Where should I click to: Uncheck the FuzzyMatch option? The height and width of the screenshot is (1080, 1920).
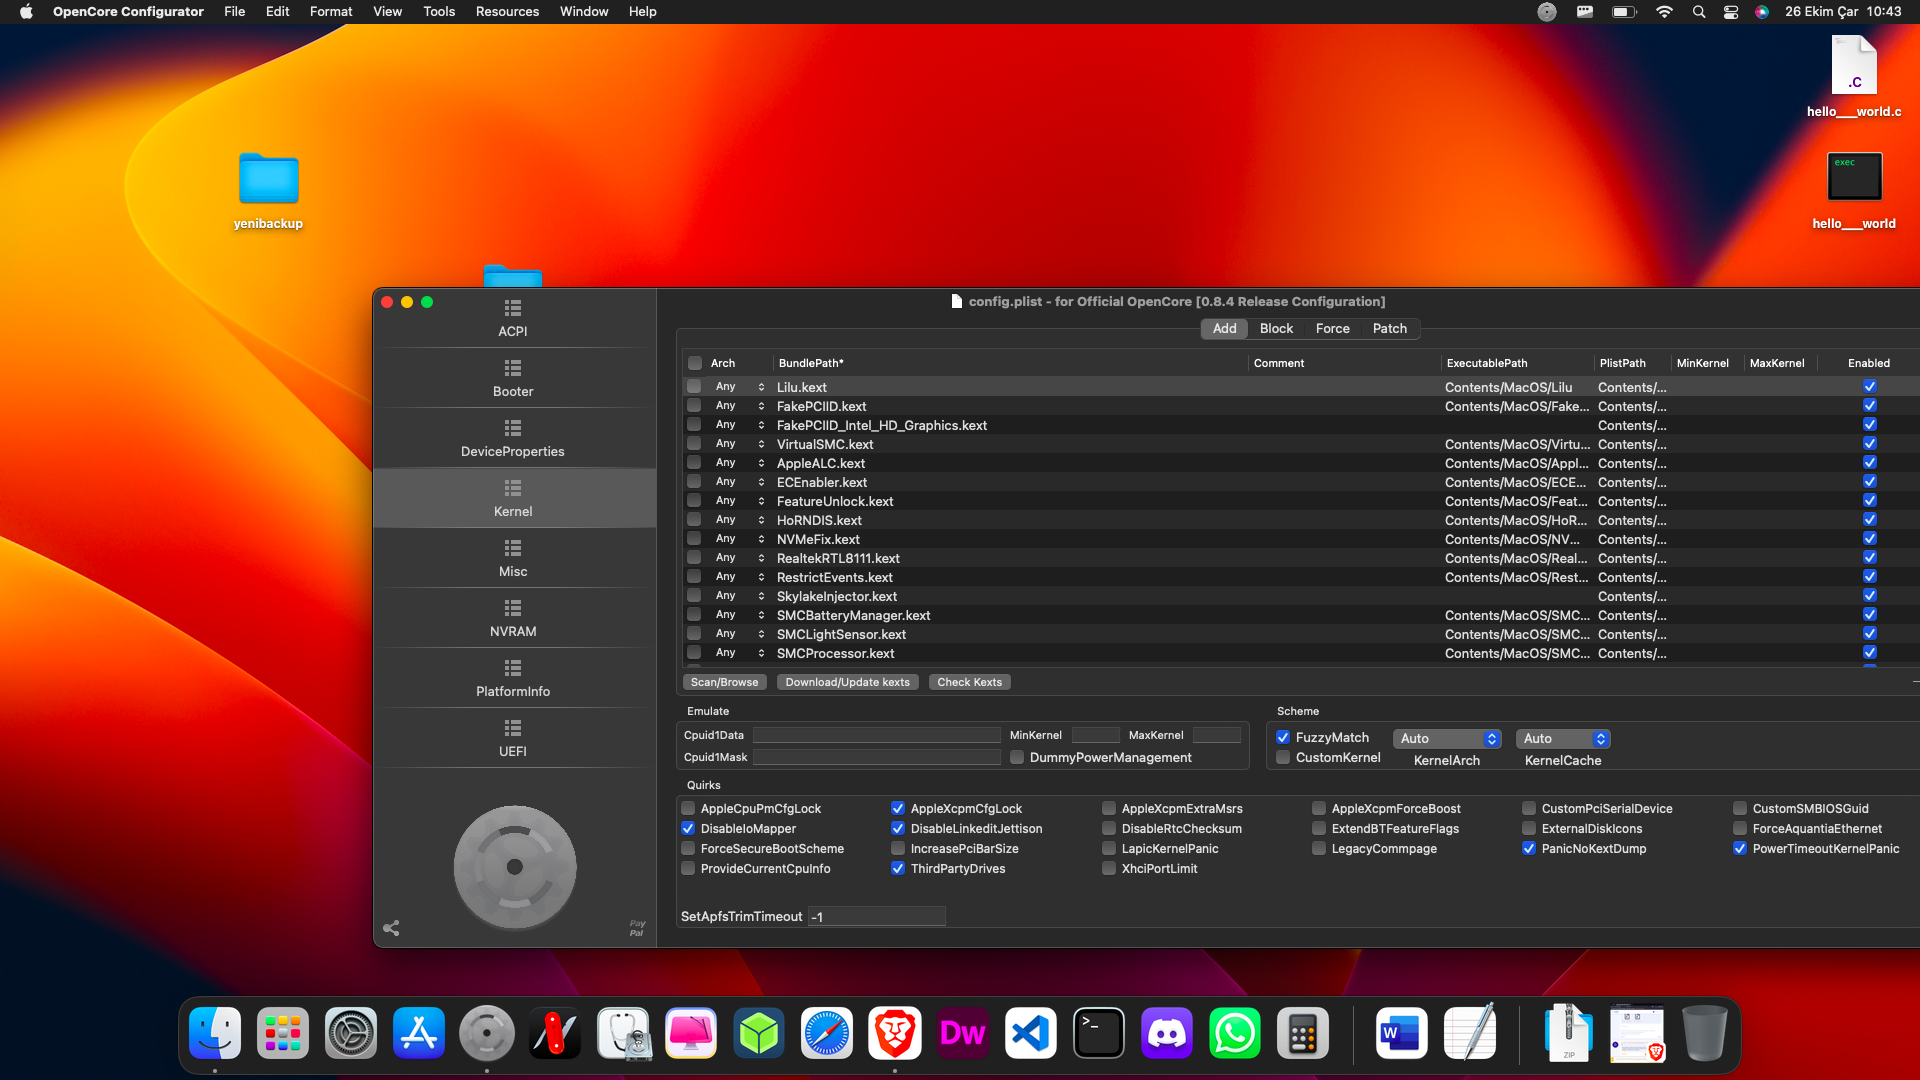1283,737
